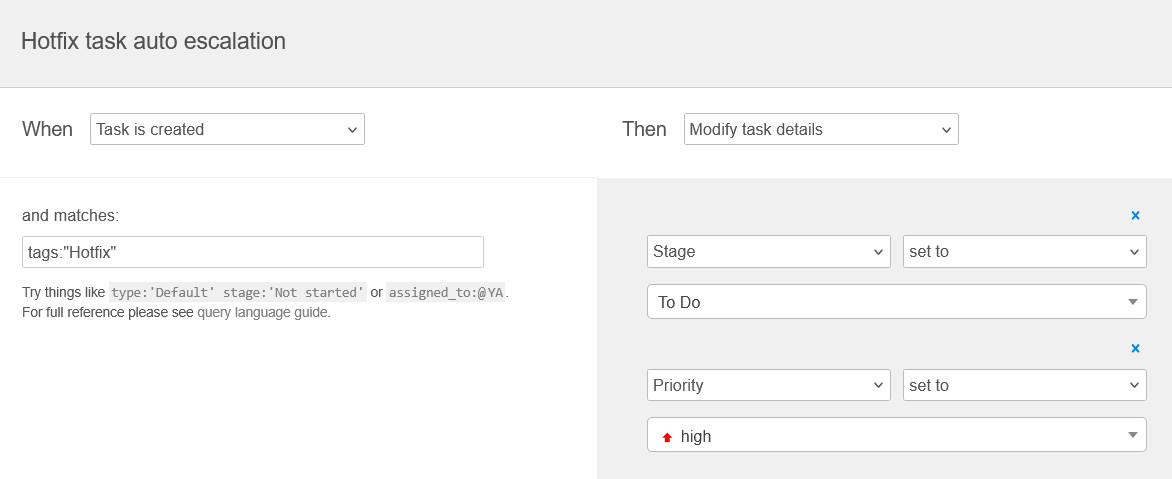Click the 'Hotfix task auto escalation' rule title
This screenshot has height=479, width=1172.
(153, 41)
